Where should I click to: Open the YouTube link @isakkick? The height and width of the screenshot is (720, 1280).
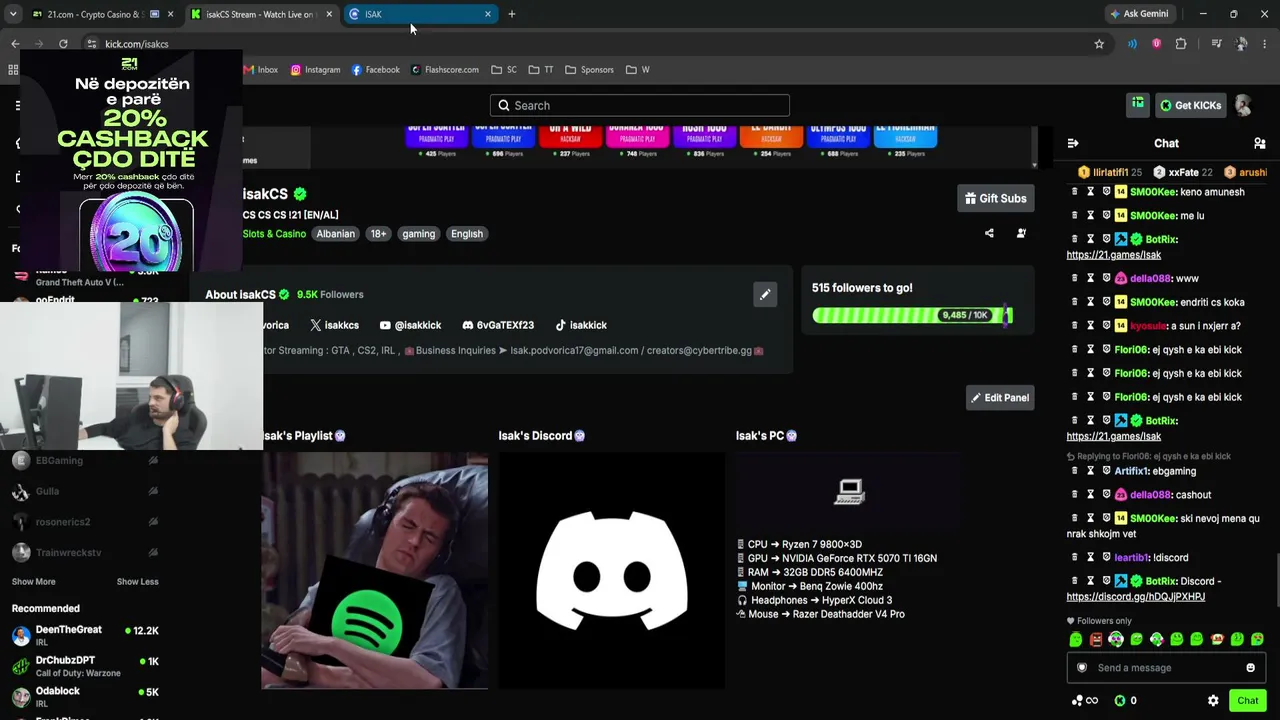(410, 325)
